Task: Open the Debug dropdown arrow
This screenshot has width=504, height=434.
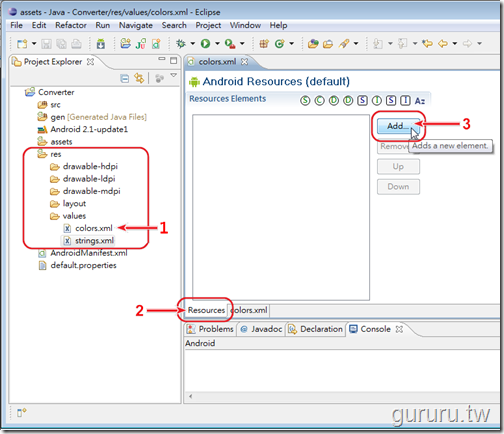Action: tap(193, 44)
